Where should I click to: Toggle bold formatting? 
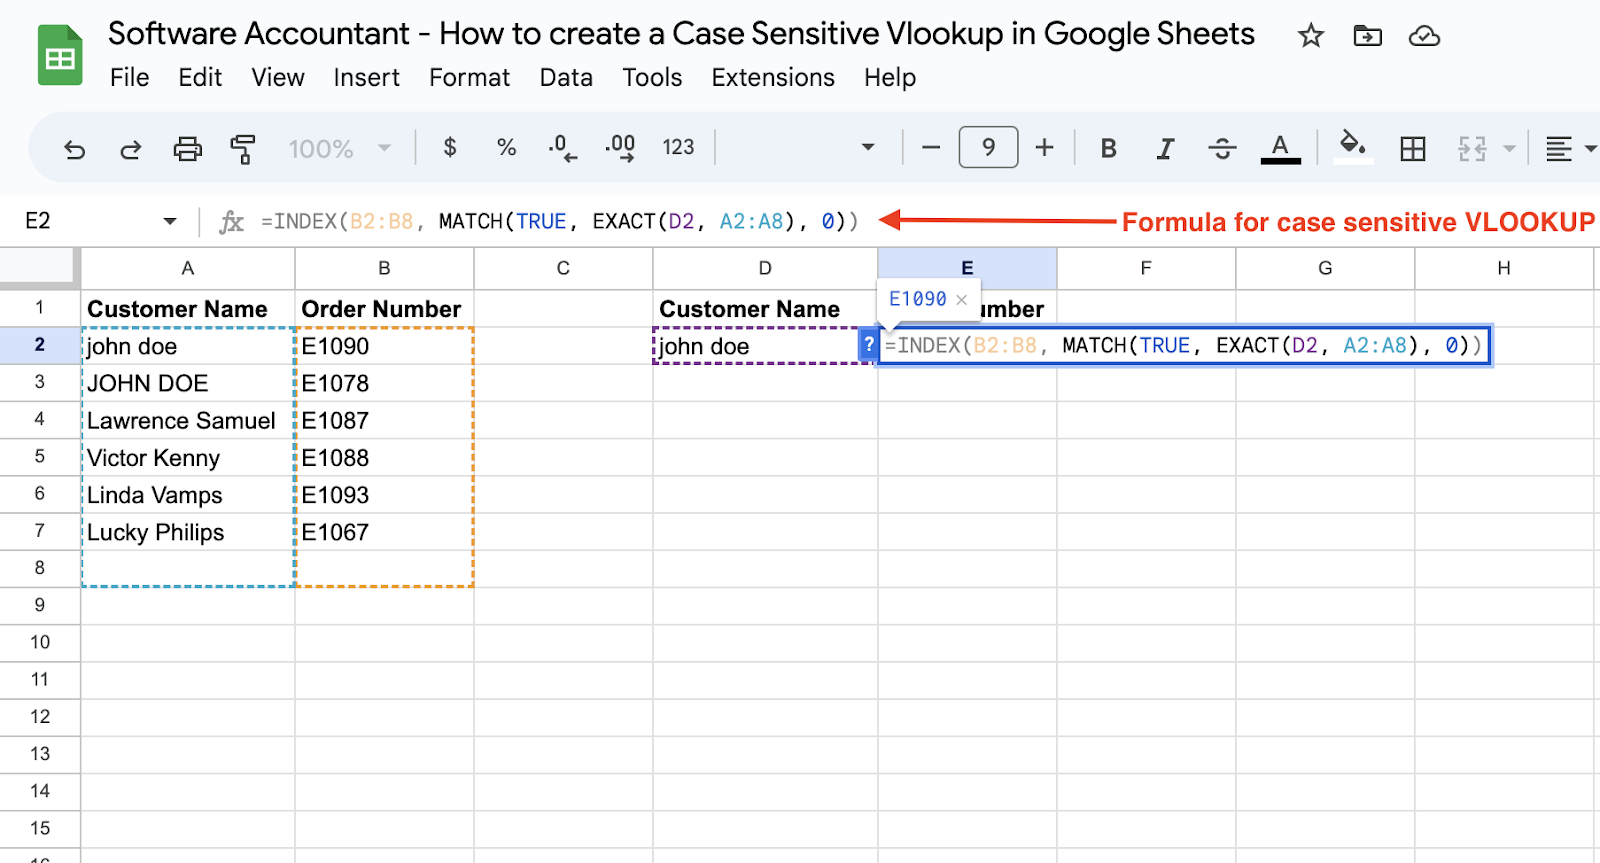[x=1108, y=149]
